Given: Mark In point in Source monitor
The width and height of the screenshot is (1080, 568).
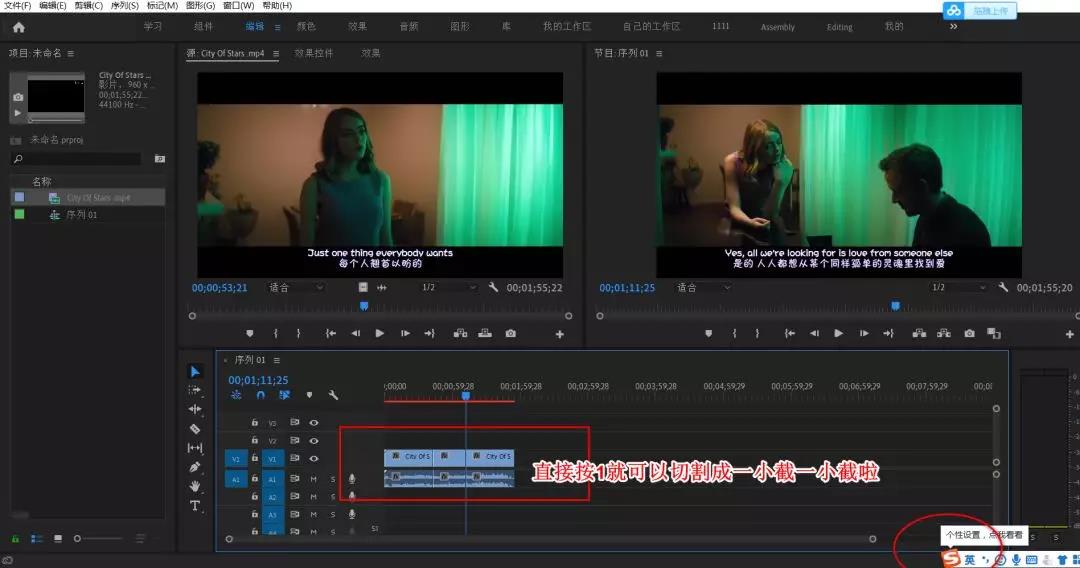Looking at the screenshot, I should pos(276,333).
